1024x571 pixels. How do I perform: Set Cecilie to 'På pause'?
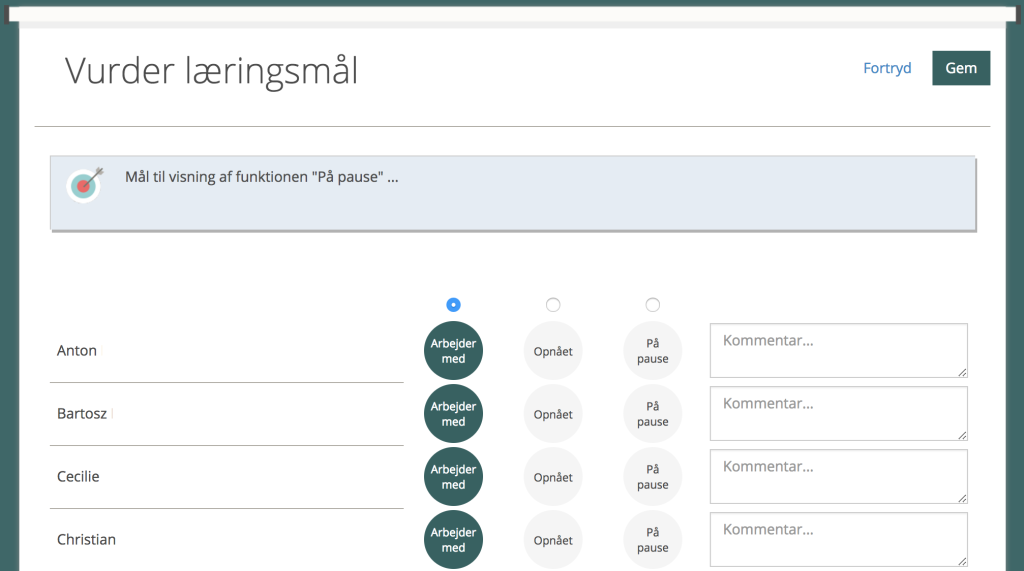(653, 477)
